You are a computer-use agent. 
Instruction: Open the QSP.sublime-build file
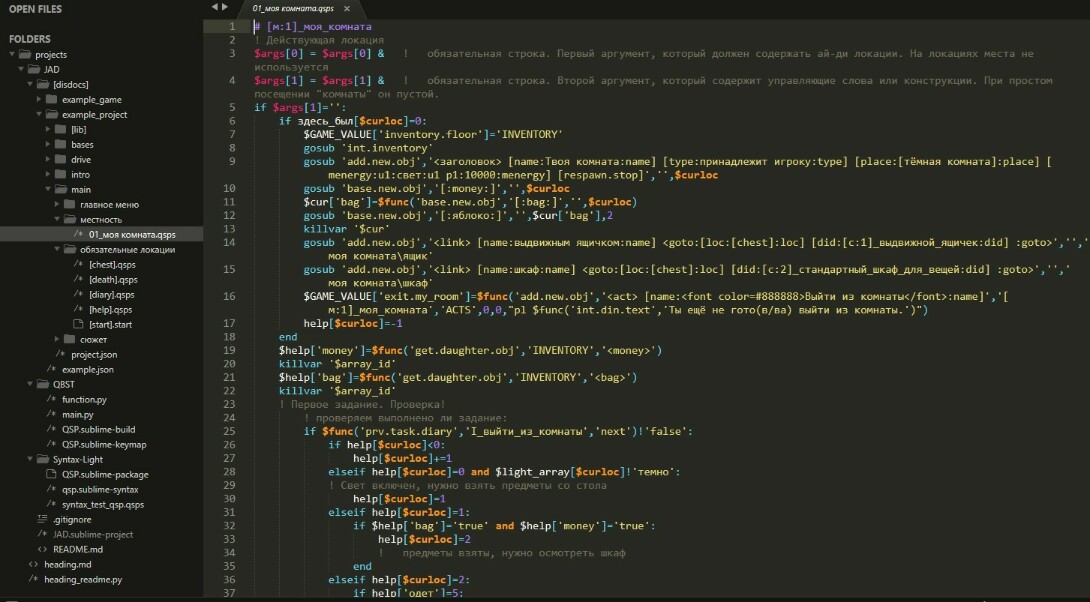pos(99,429)
